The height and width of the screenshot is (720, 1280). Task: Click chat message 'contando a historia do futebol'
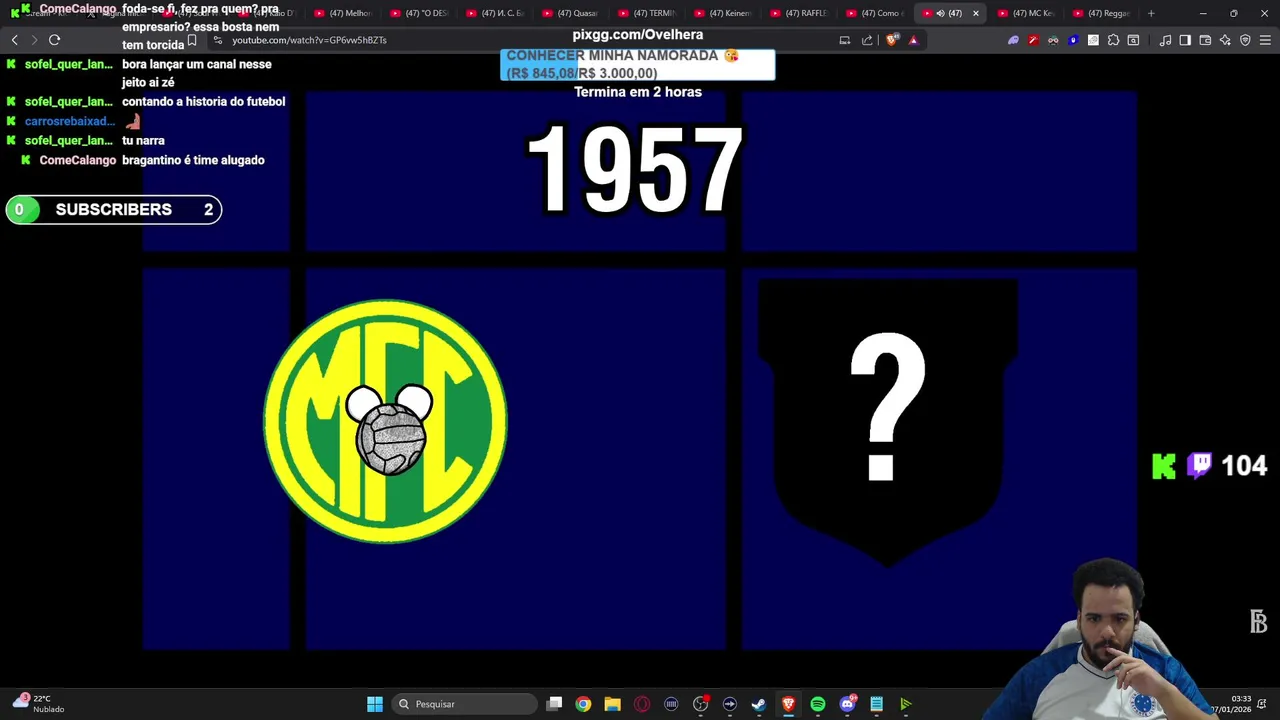203,101
